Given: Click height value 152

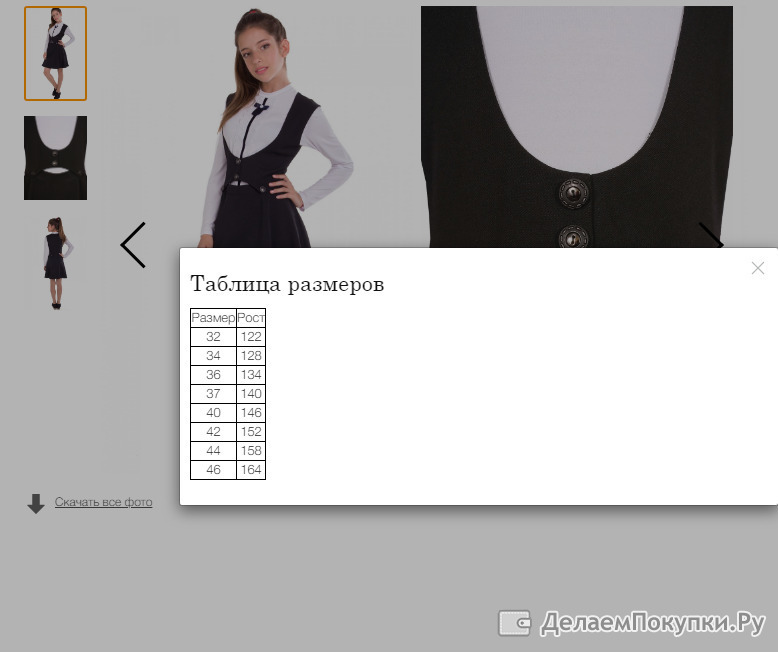Looking at the screenshot, I should 251,432.
